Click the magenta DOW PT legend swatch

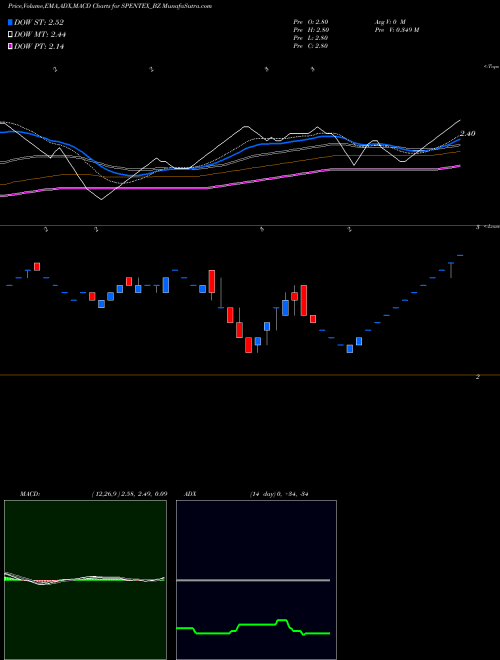pyautogui.click(x=11, y=47)
